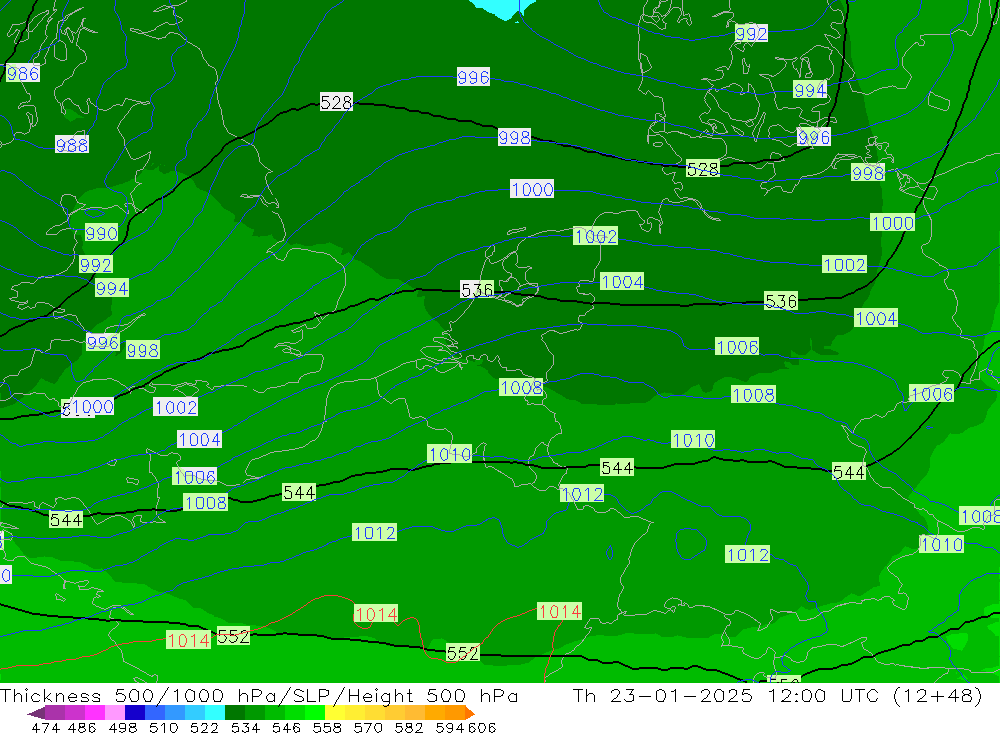This screenshot has width=1000, height=733.
Task: Click the 990 isobar label
Action: (101, 233)
